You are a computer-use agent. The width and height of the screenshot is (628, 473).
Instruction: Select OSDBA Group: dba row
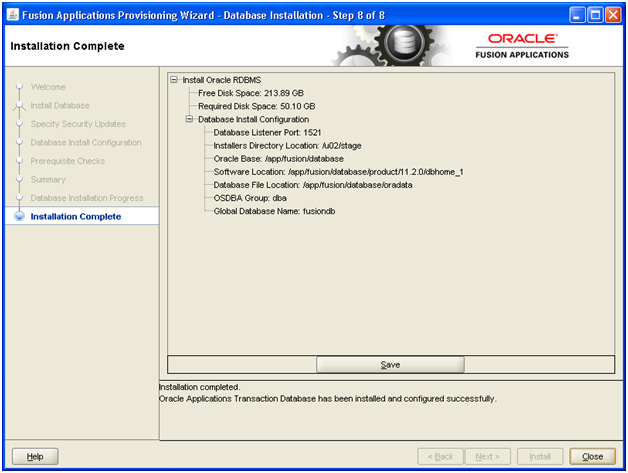250,198
